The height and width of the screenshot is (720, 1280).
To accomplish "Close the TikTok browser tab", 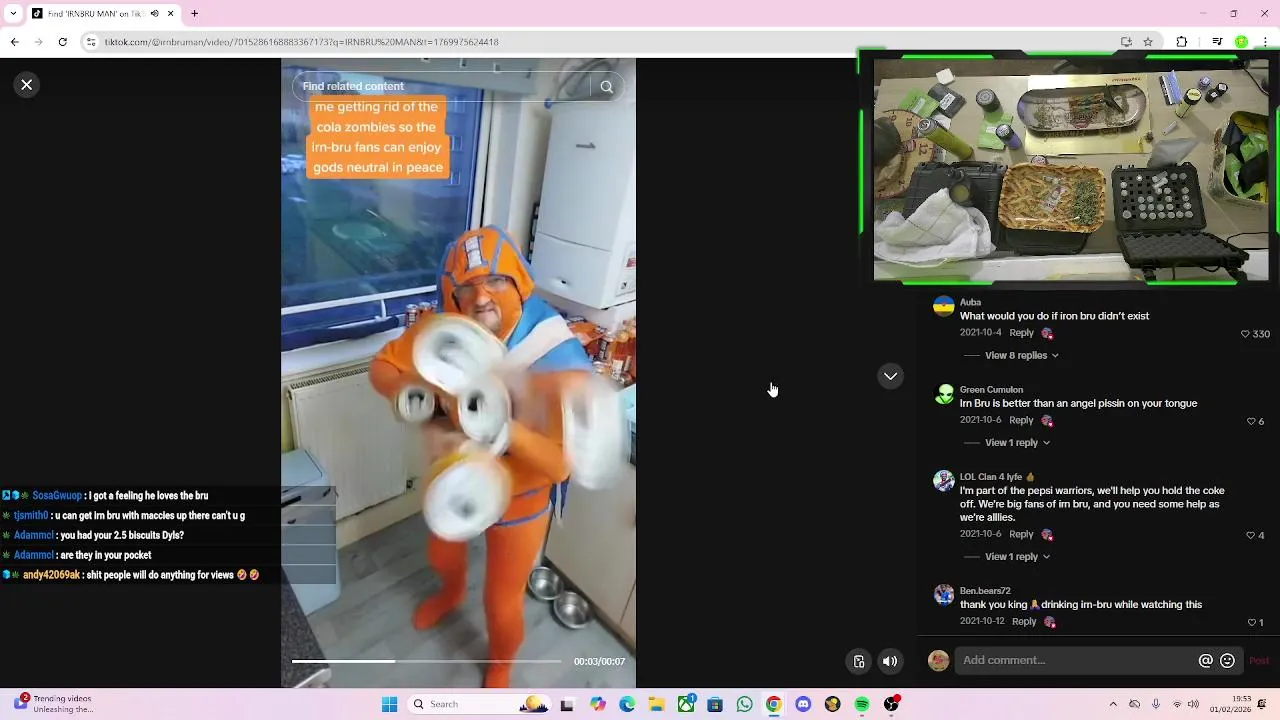I will point(171,14).
